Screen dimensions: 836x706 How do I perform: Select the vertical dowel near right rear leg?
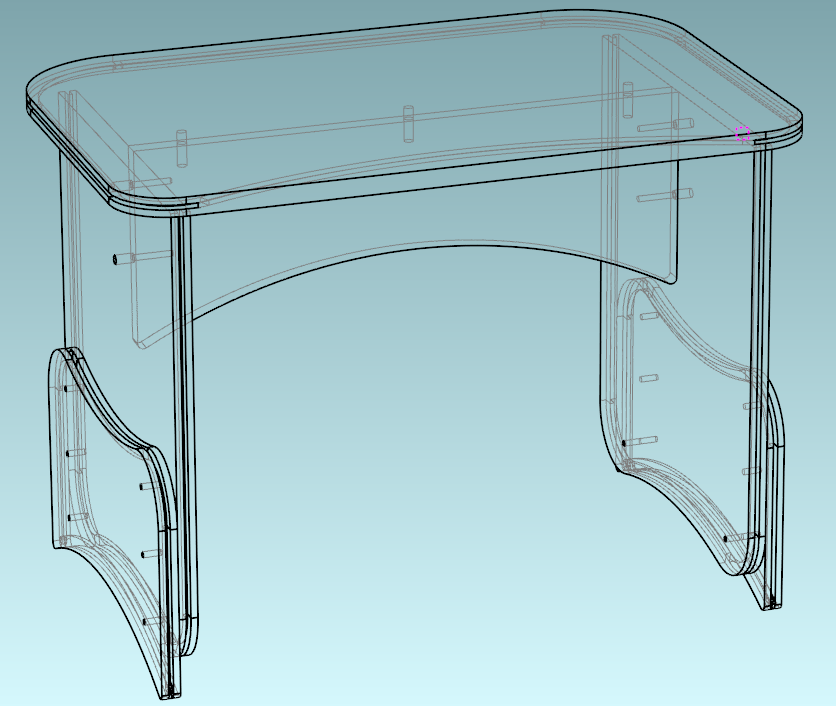pos(628,99)
